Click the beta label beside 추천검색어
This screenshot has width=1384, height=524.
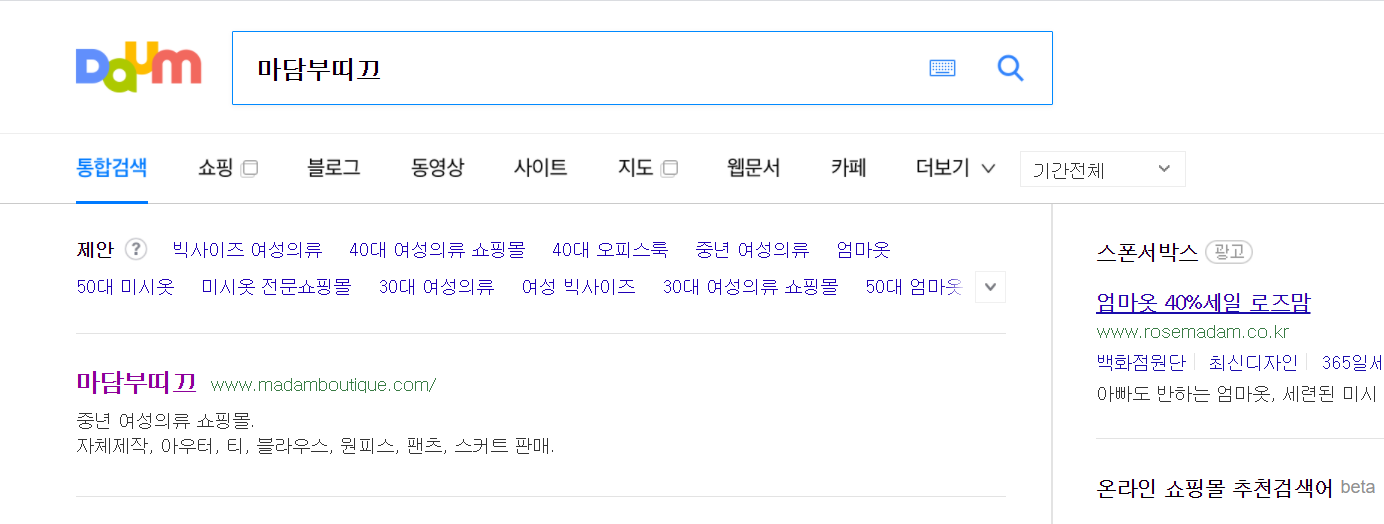point(1358,487)
